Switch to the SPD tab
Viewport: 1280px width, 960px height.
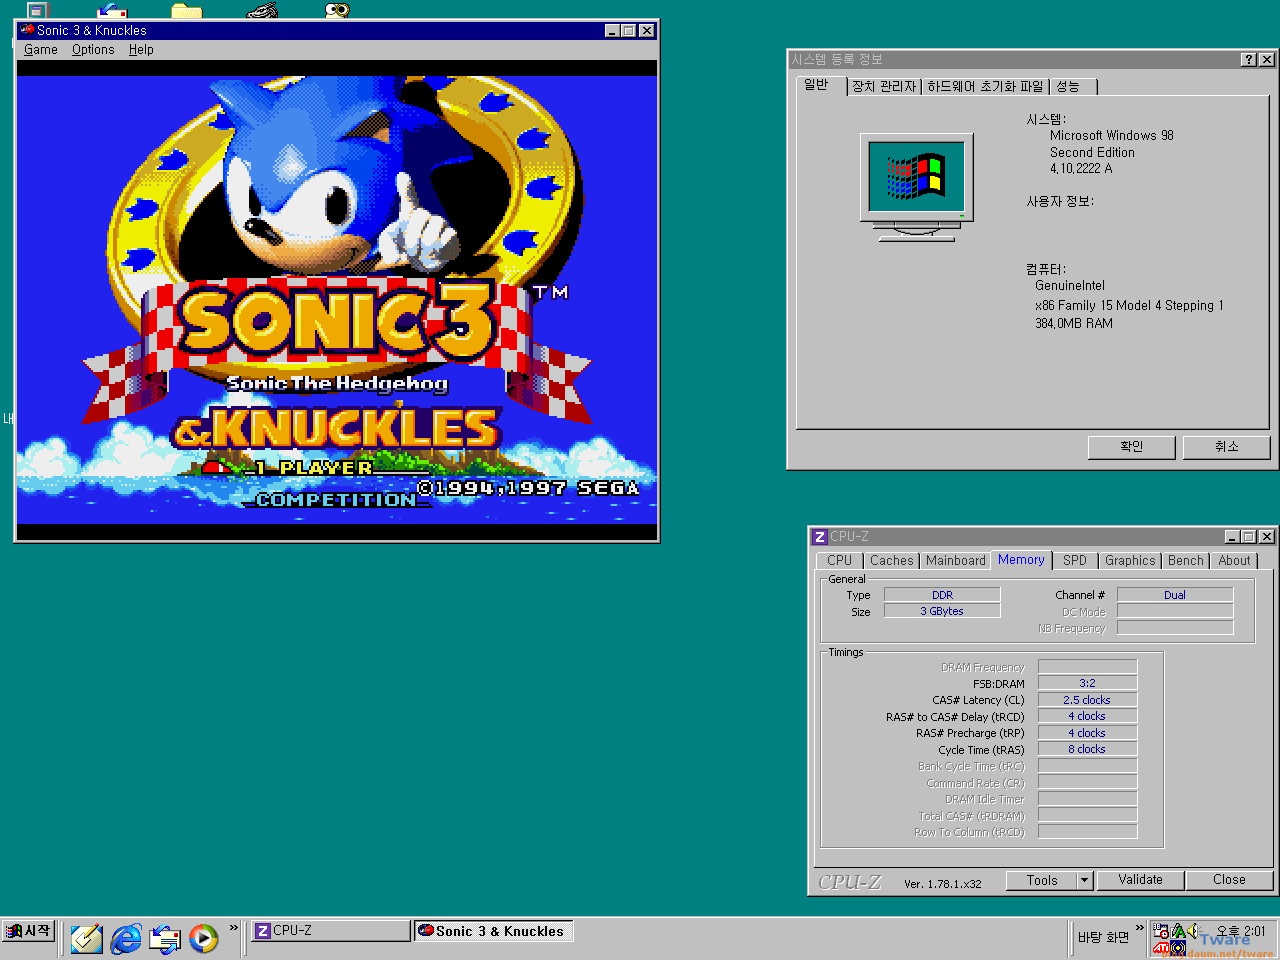[1075, 561]
